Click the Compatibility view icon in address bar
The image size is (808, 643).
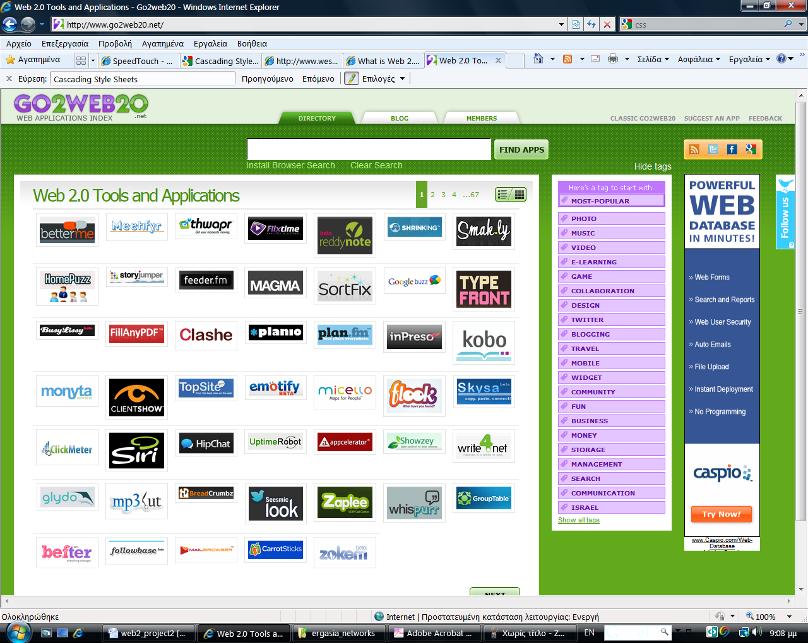(576, 24)
